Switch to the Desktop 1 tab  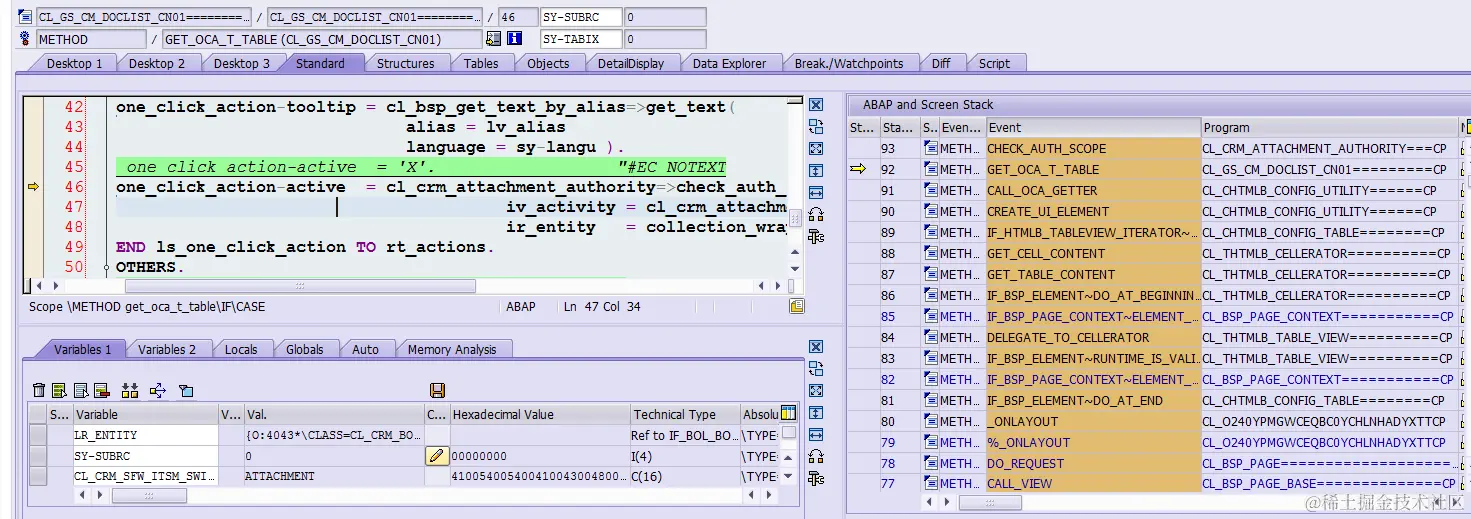point(74,63)
